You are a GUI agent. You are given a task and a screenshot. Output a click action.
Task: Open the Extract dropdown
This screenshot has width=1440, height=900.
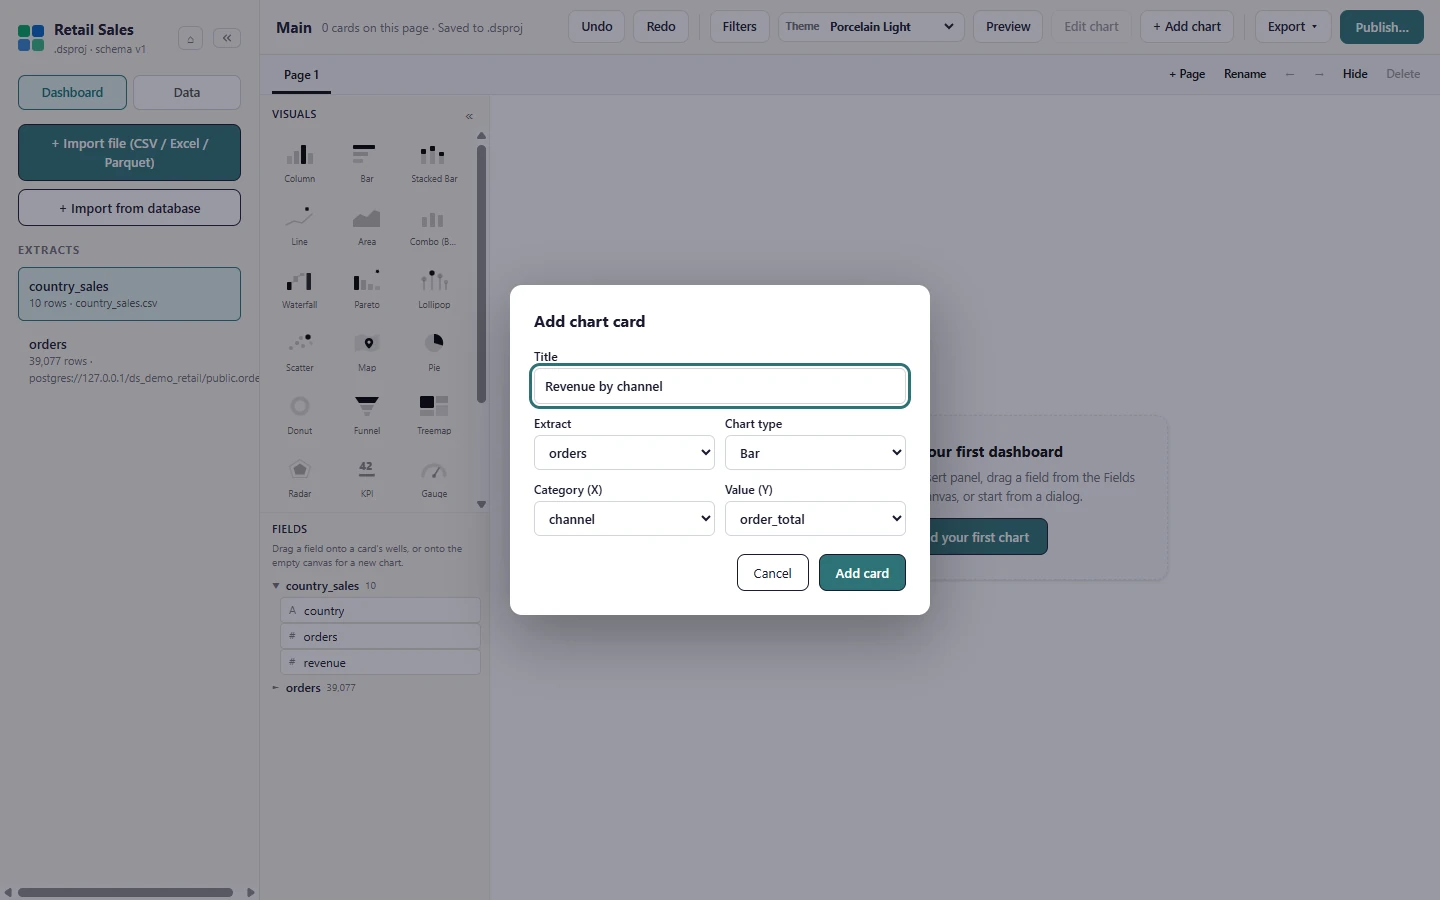pyautogui.click(x=624, y=453)
